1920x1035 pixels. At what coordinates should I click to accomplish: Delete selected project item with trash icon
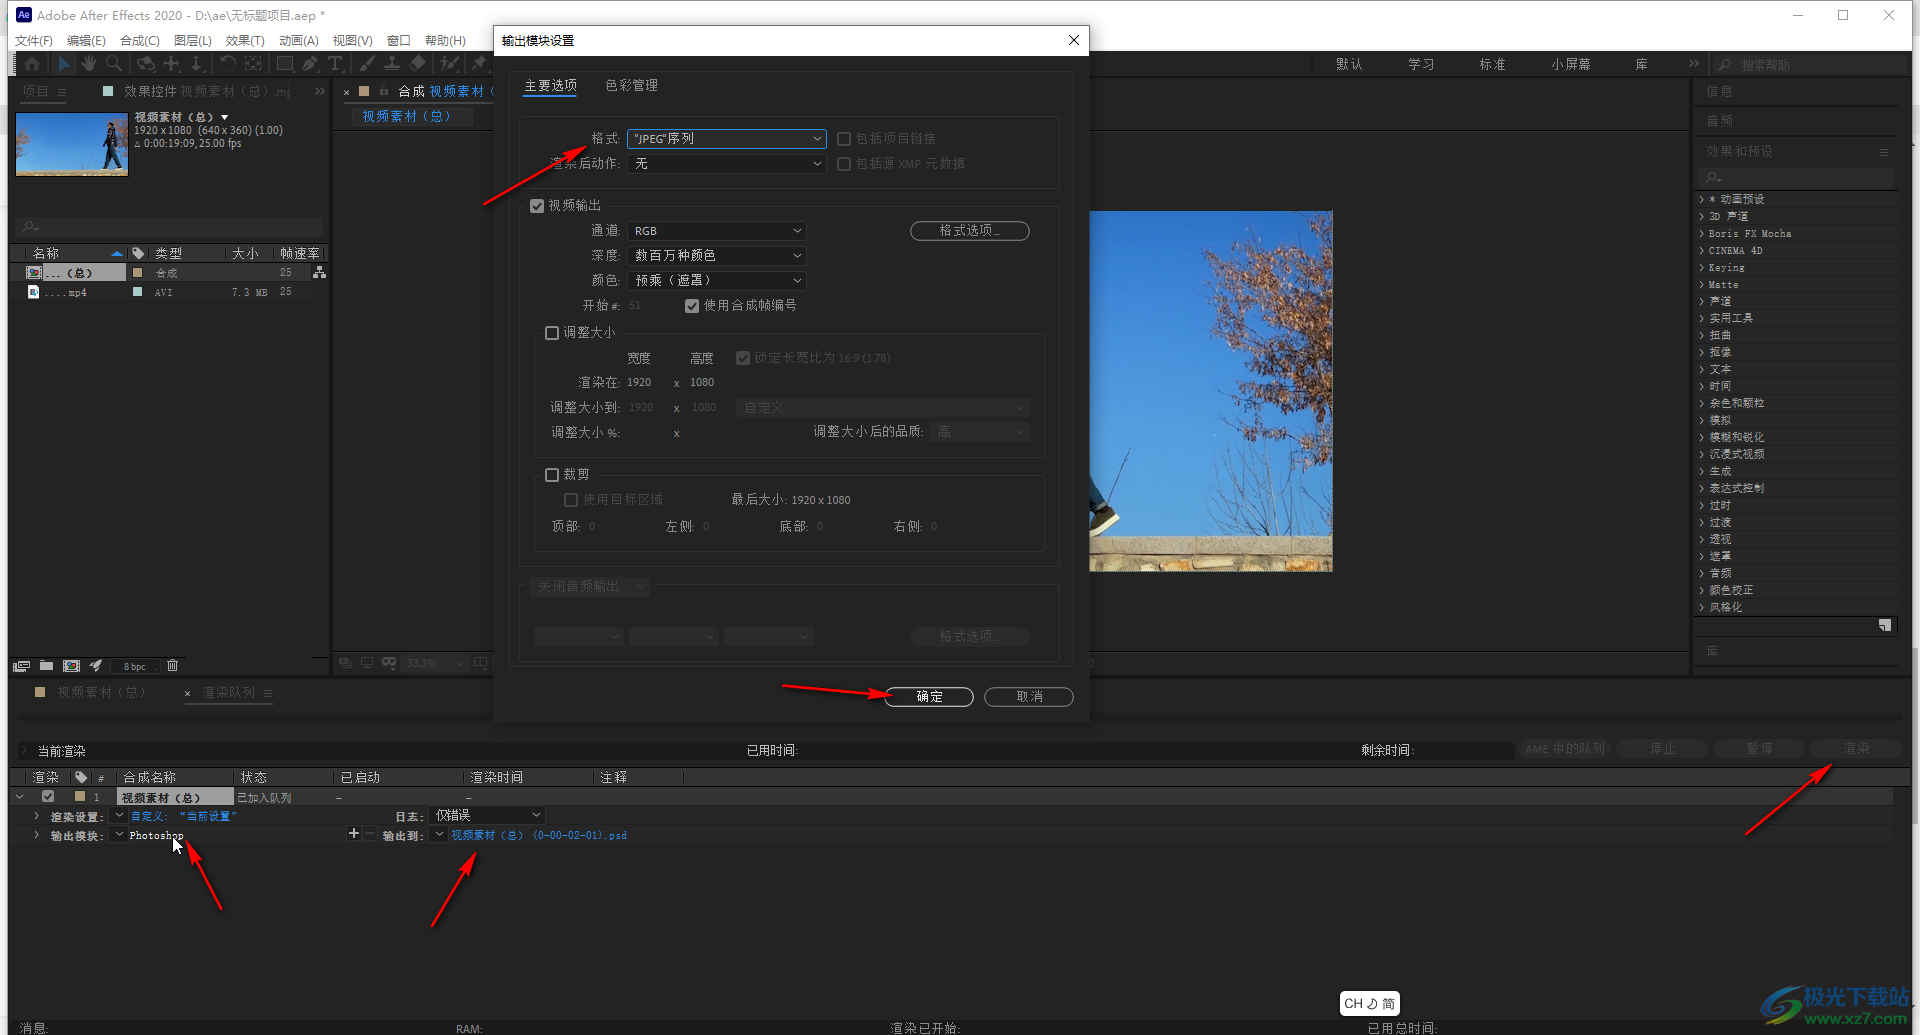(172, 666)
